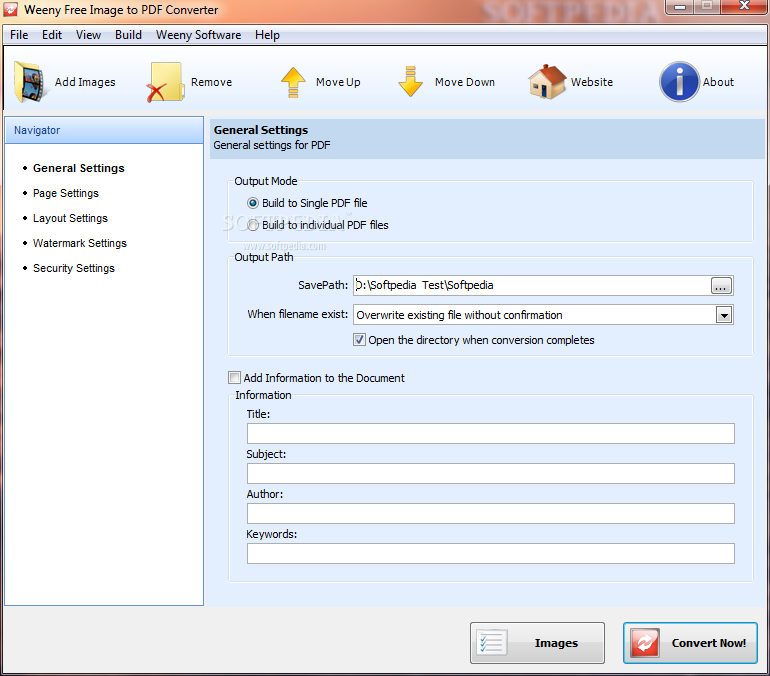
Task: Enable Add Information to the Document
Action: [x=234, y=378]
